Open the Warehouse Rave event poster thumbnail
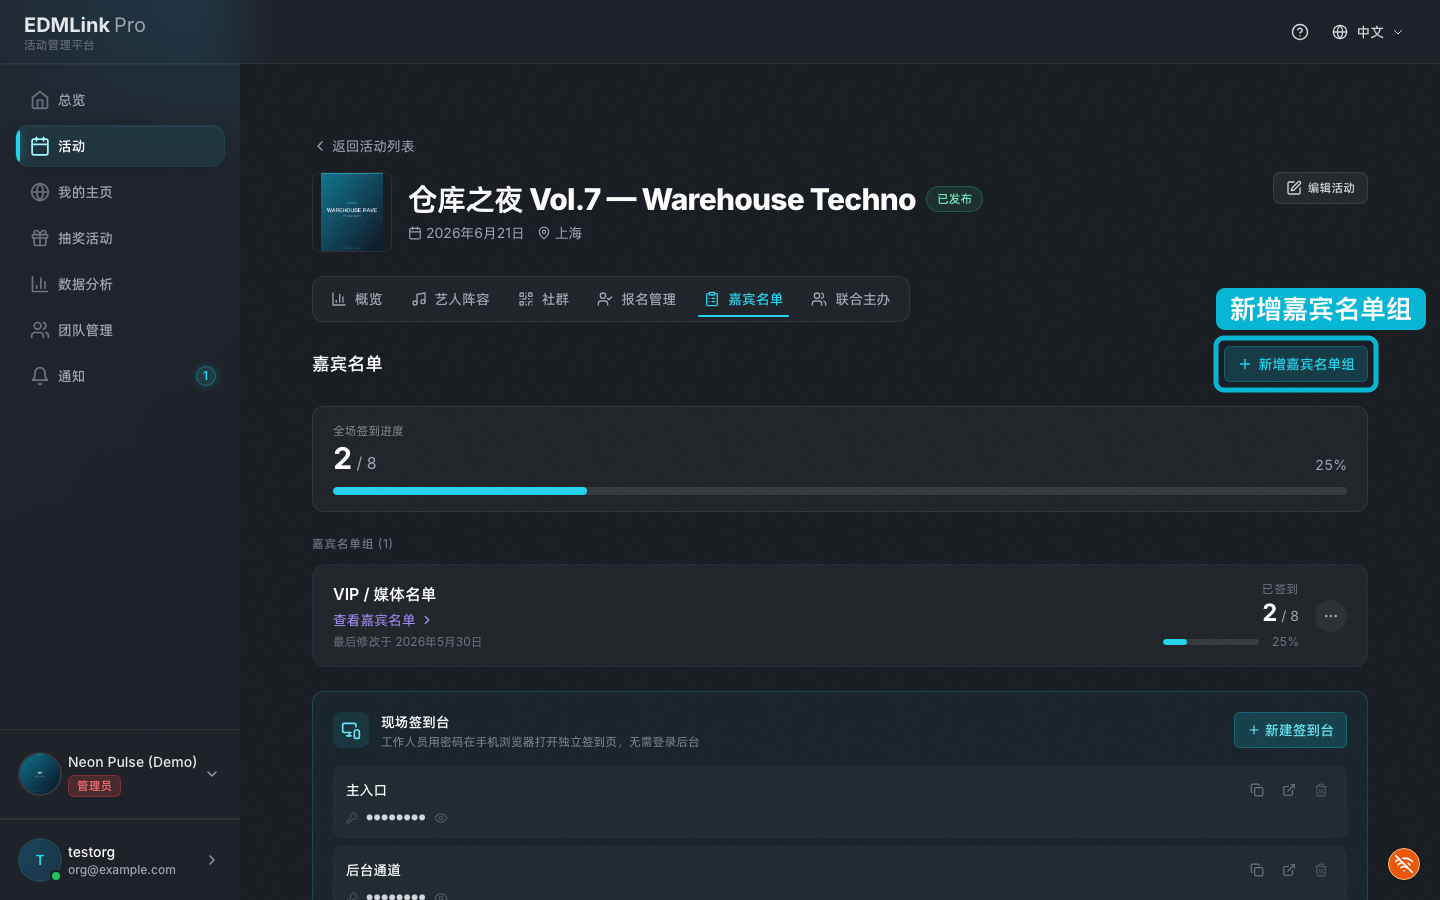 point(352,212)
